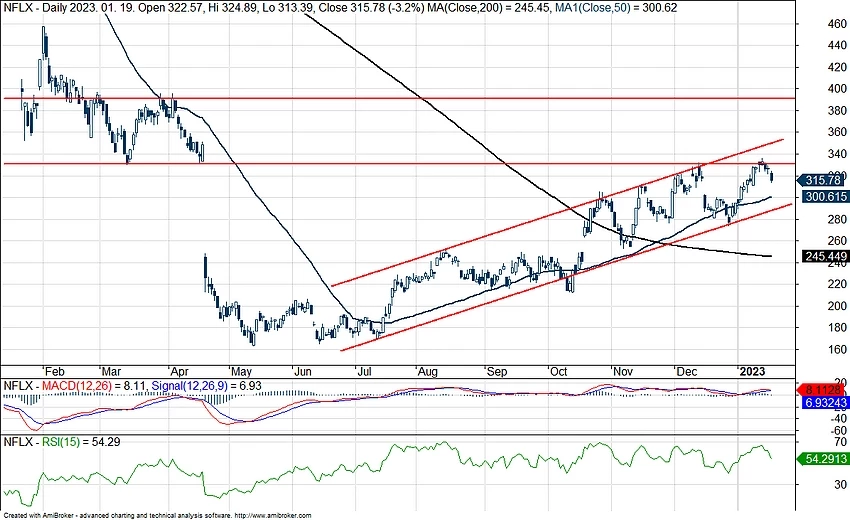Click the 160 price axis label
This screenshot has height=520, width=850.
coord(837,349)
